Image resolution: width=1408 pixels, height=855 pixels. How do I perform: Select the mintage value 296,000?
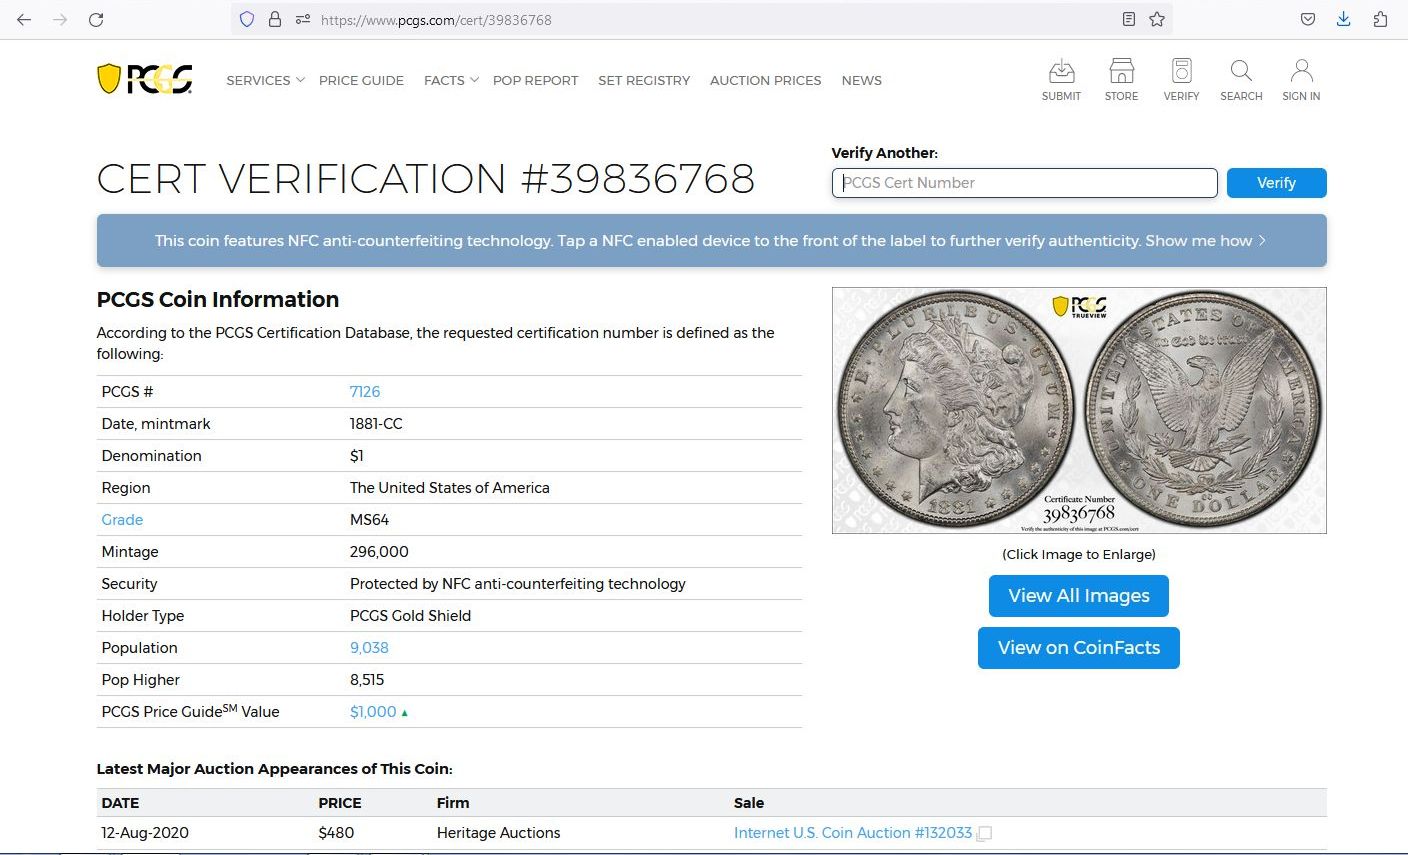tap(379, 552)
